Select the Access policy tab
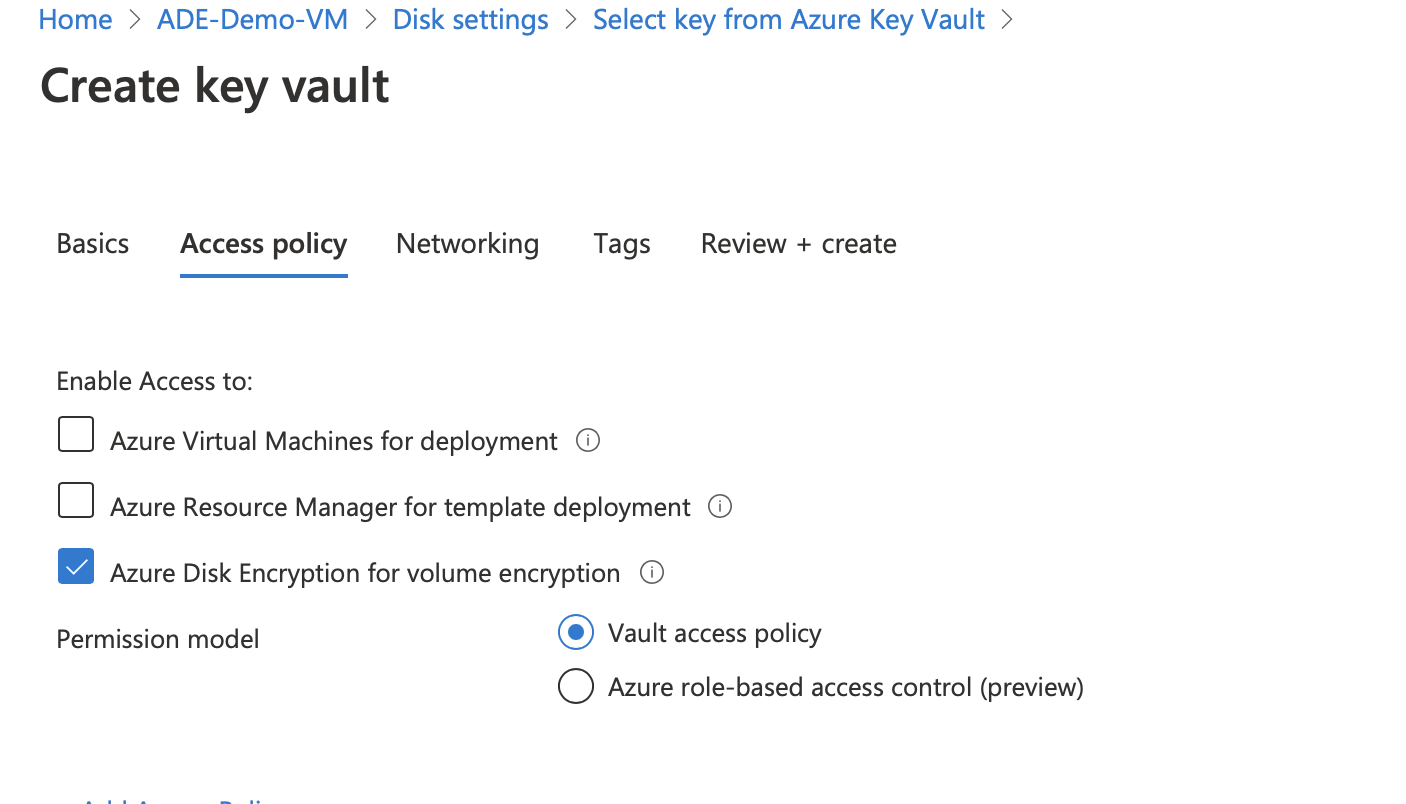Viewport: 1406px width, 804px height. (x=264, y=243)
